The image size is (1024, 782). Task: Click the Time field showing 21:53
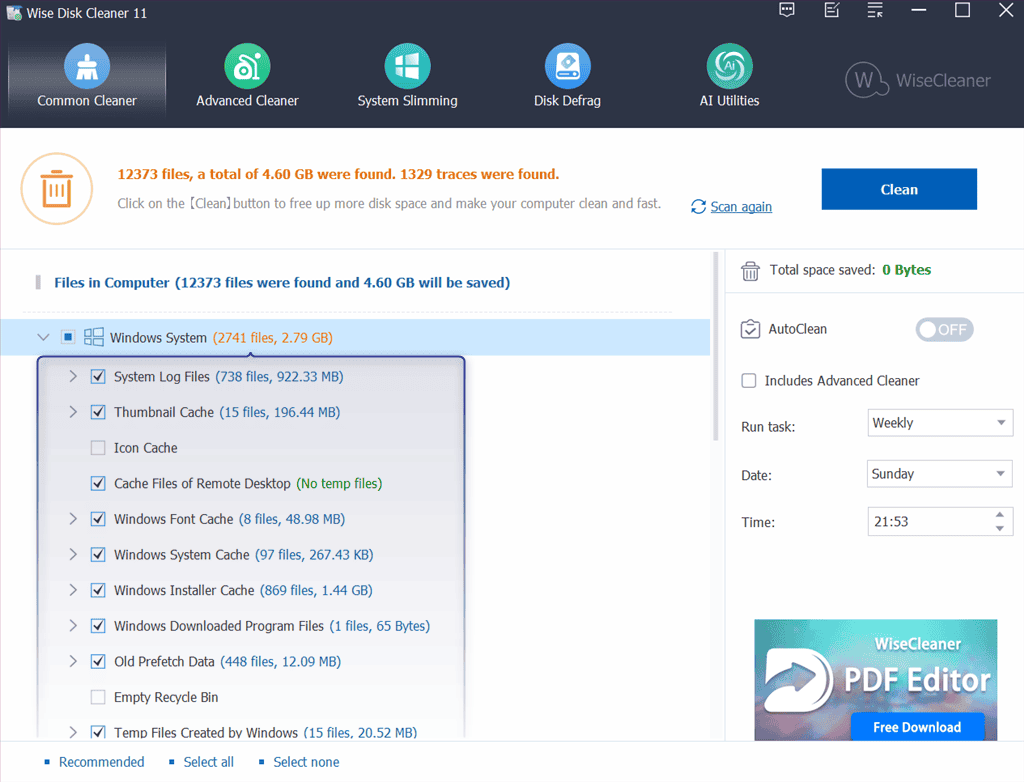tap(925, 522)
